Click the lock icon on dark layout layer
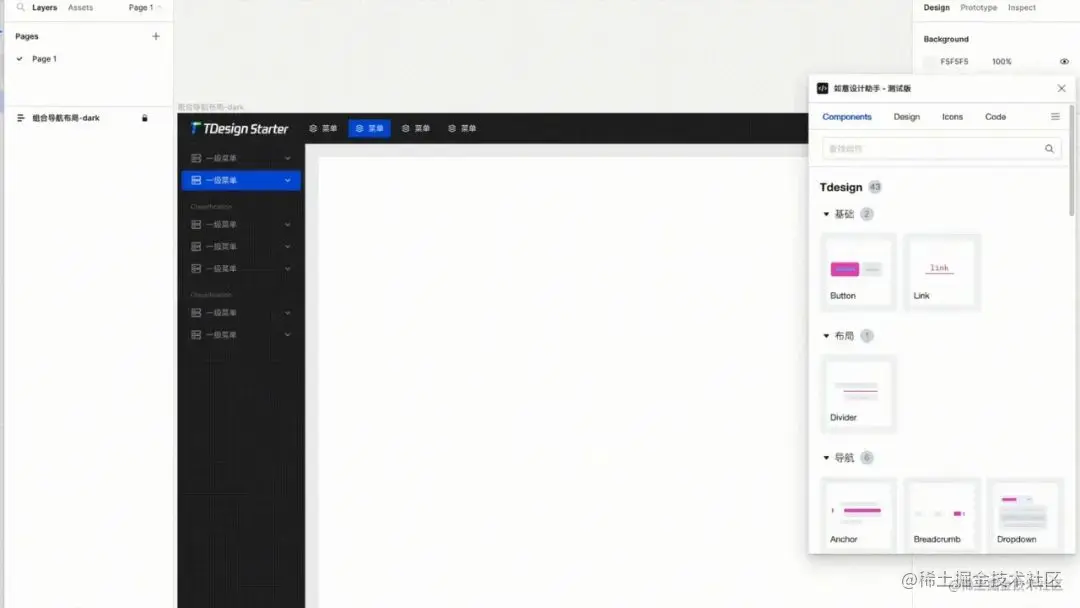Viewport: 1080px width, 608px height. coord(145,118)
